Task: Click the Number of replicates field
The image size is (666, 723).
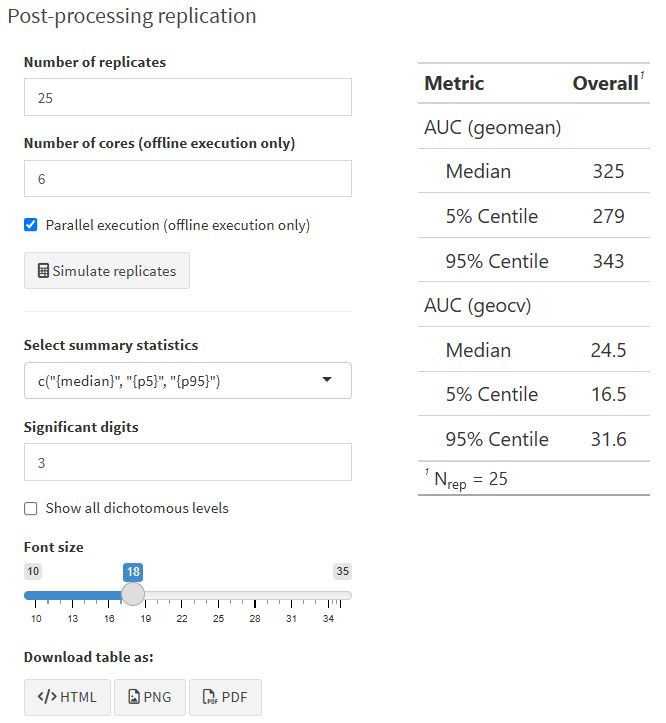Action: click(188, 97)
